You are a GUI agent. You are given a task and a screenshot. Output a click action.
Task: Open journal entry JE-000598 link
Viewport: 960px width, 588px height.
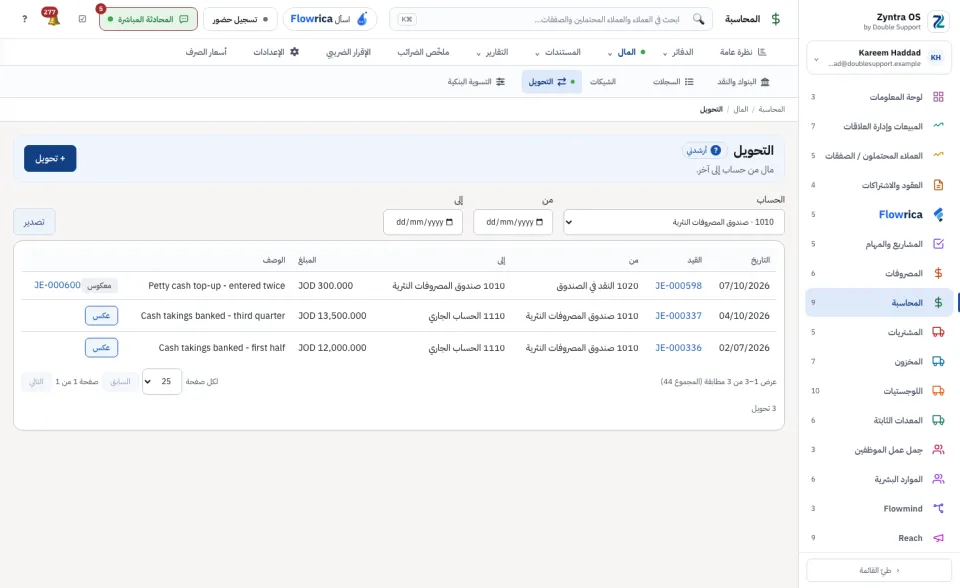[678, 285]
